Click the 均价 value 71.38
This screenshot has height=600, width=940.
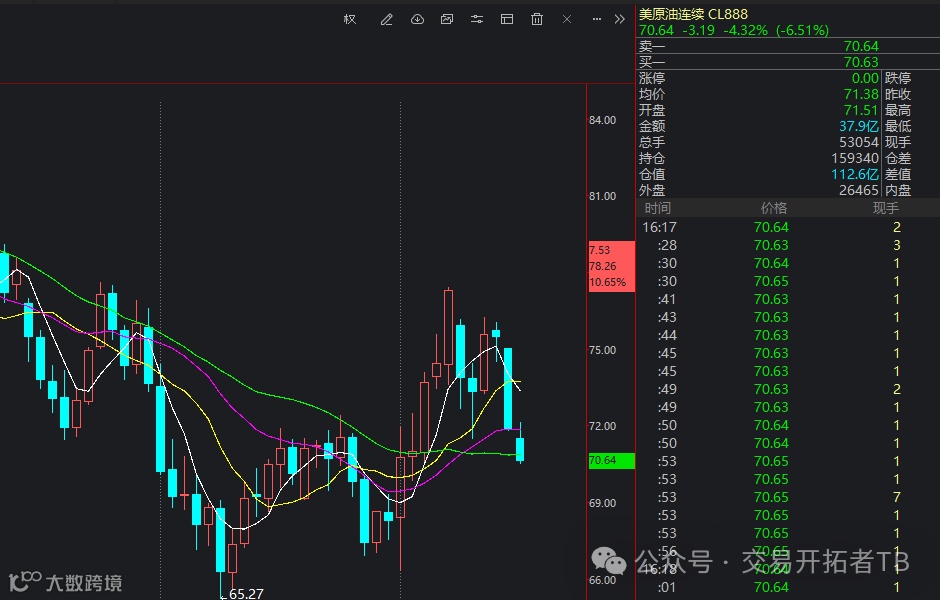861,94
